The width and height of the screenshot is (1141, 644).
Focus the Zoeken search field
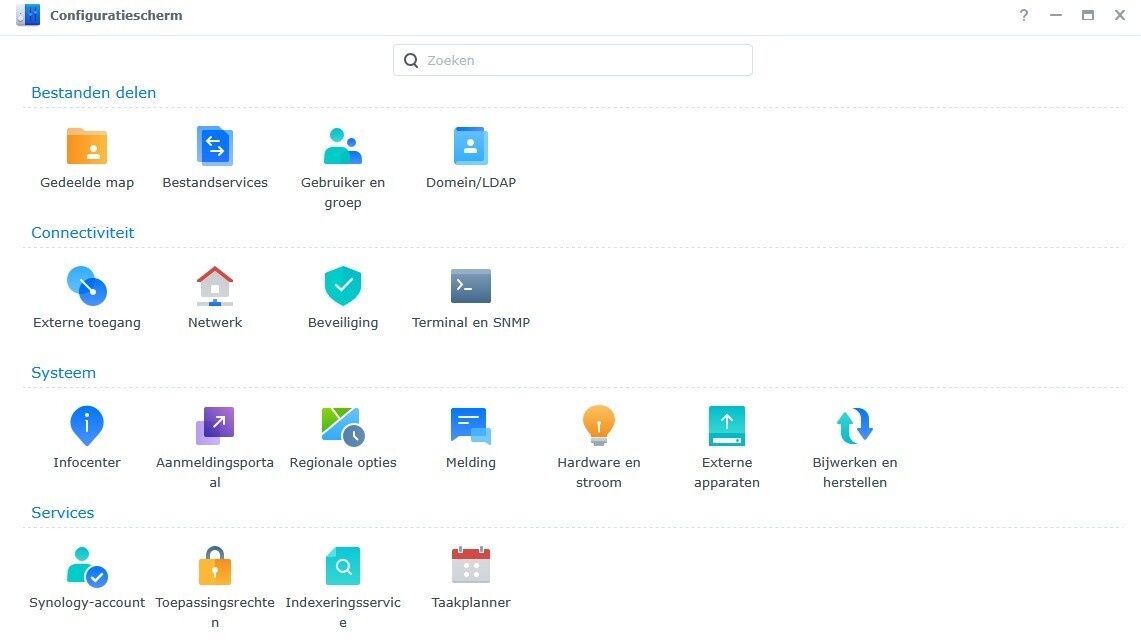573,60
